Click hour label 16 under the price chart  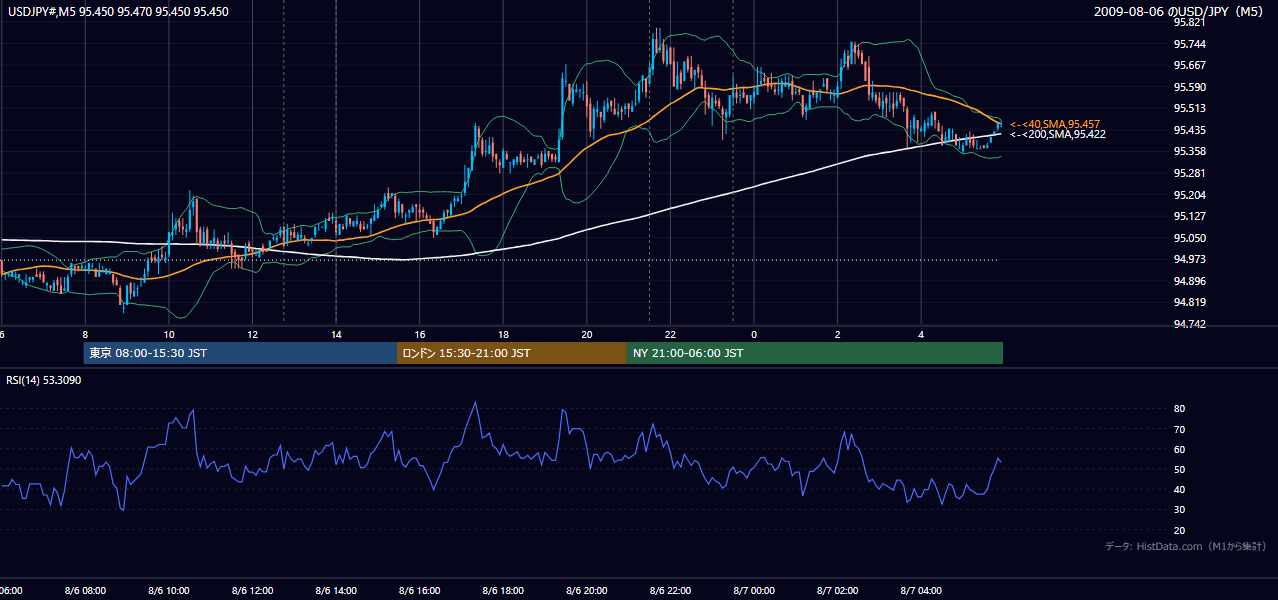(x=420, y=335)
